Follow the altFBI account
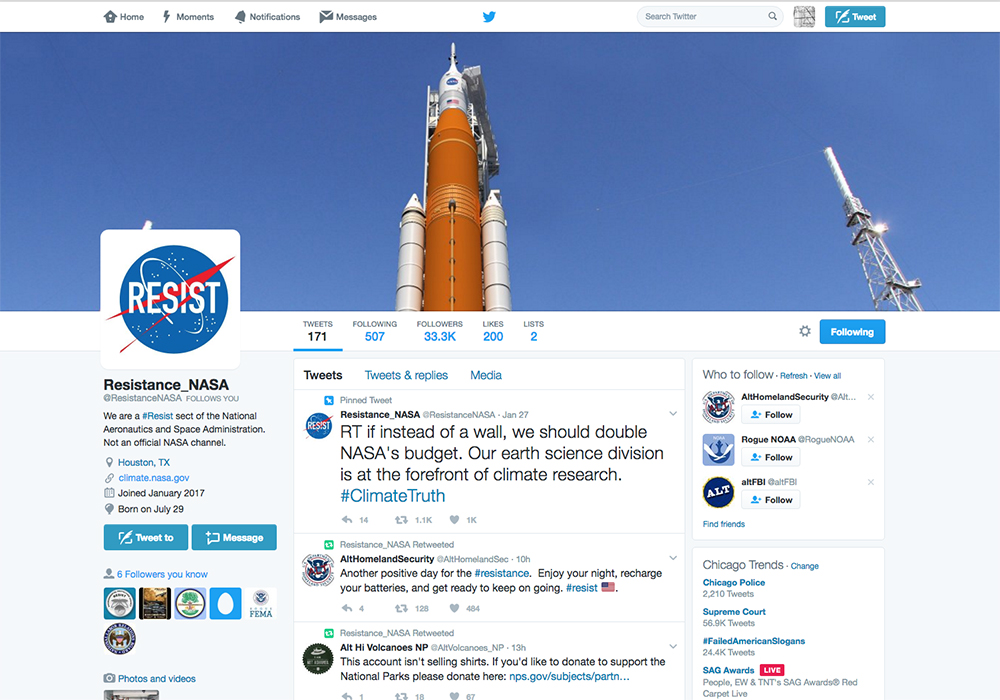The width and height of the screenshot is (1000, 700). (x=770, y=500)
